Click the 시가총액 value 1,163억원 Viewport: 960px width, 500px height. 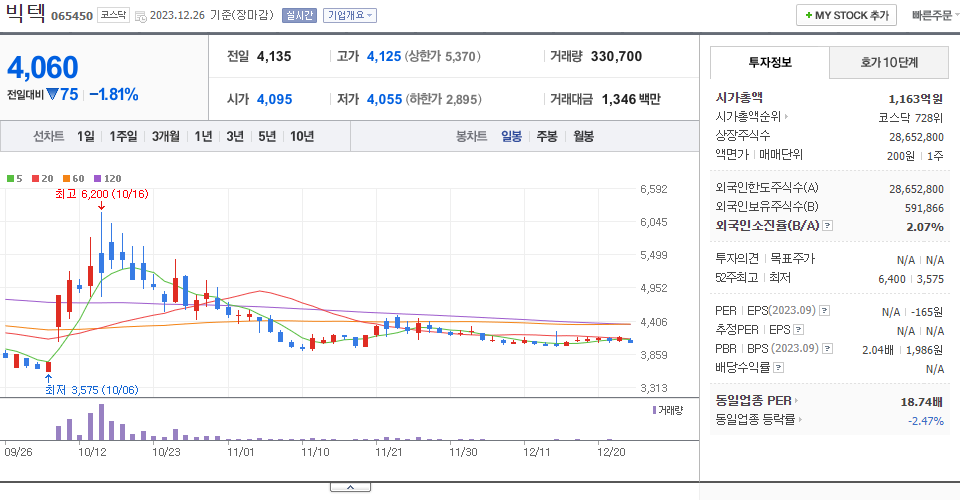coord(915,99)
